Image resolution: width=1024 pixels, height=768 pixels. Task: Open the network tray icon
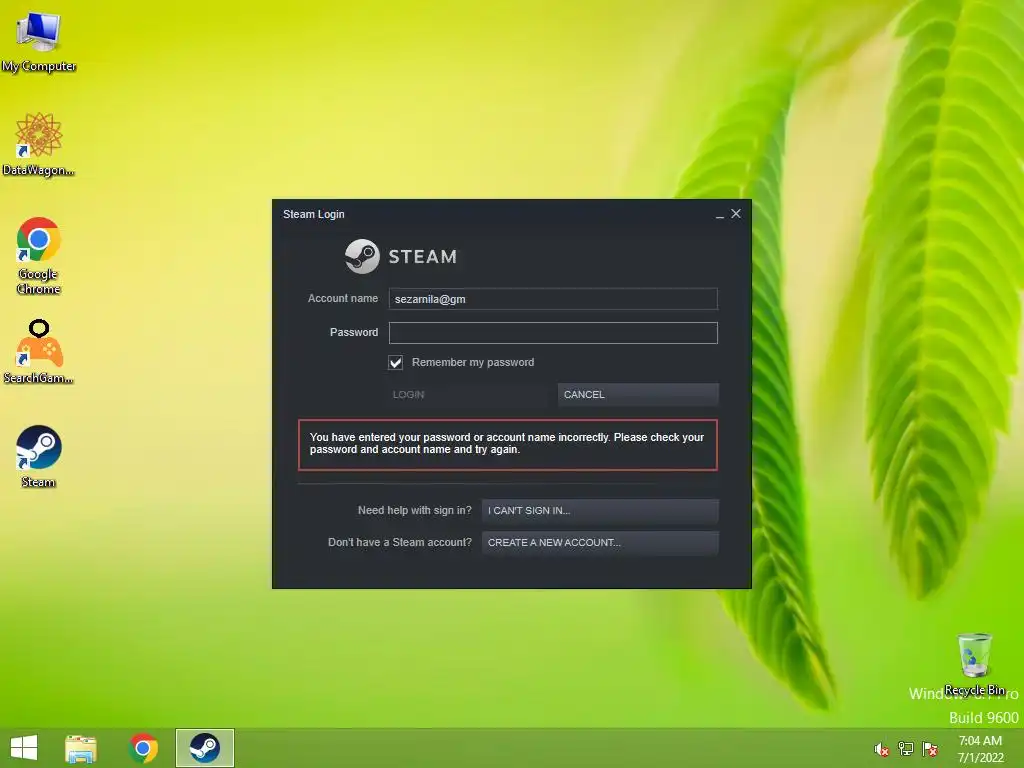(x=906, y=749)
